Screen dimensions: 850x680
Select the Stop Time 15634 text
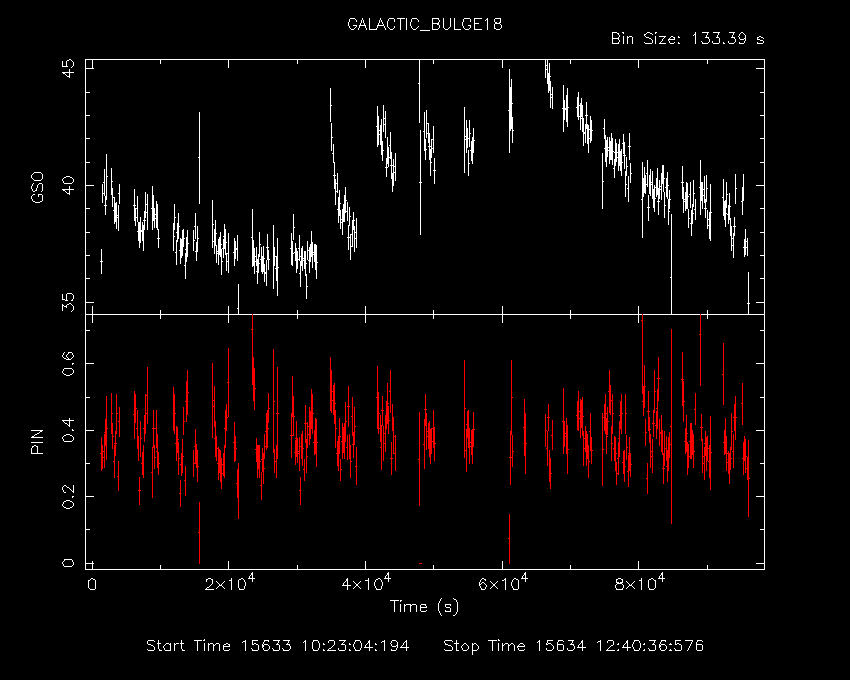click(574, 646)
